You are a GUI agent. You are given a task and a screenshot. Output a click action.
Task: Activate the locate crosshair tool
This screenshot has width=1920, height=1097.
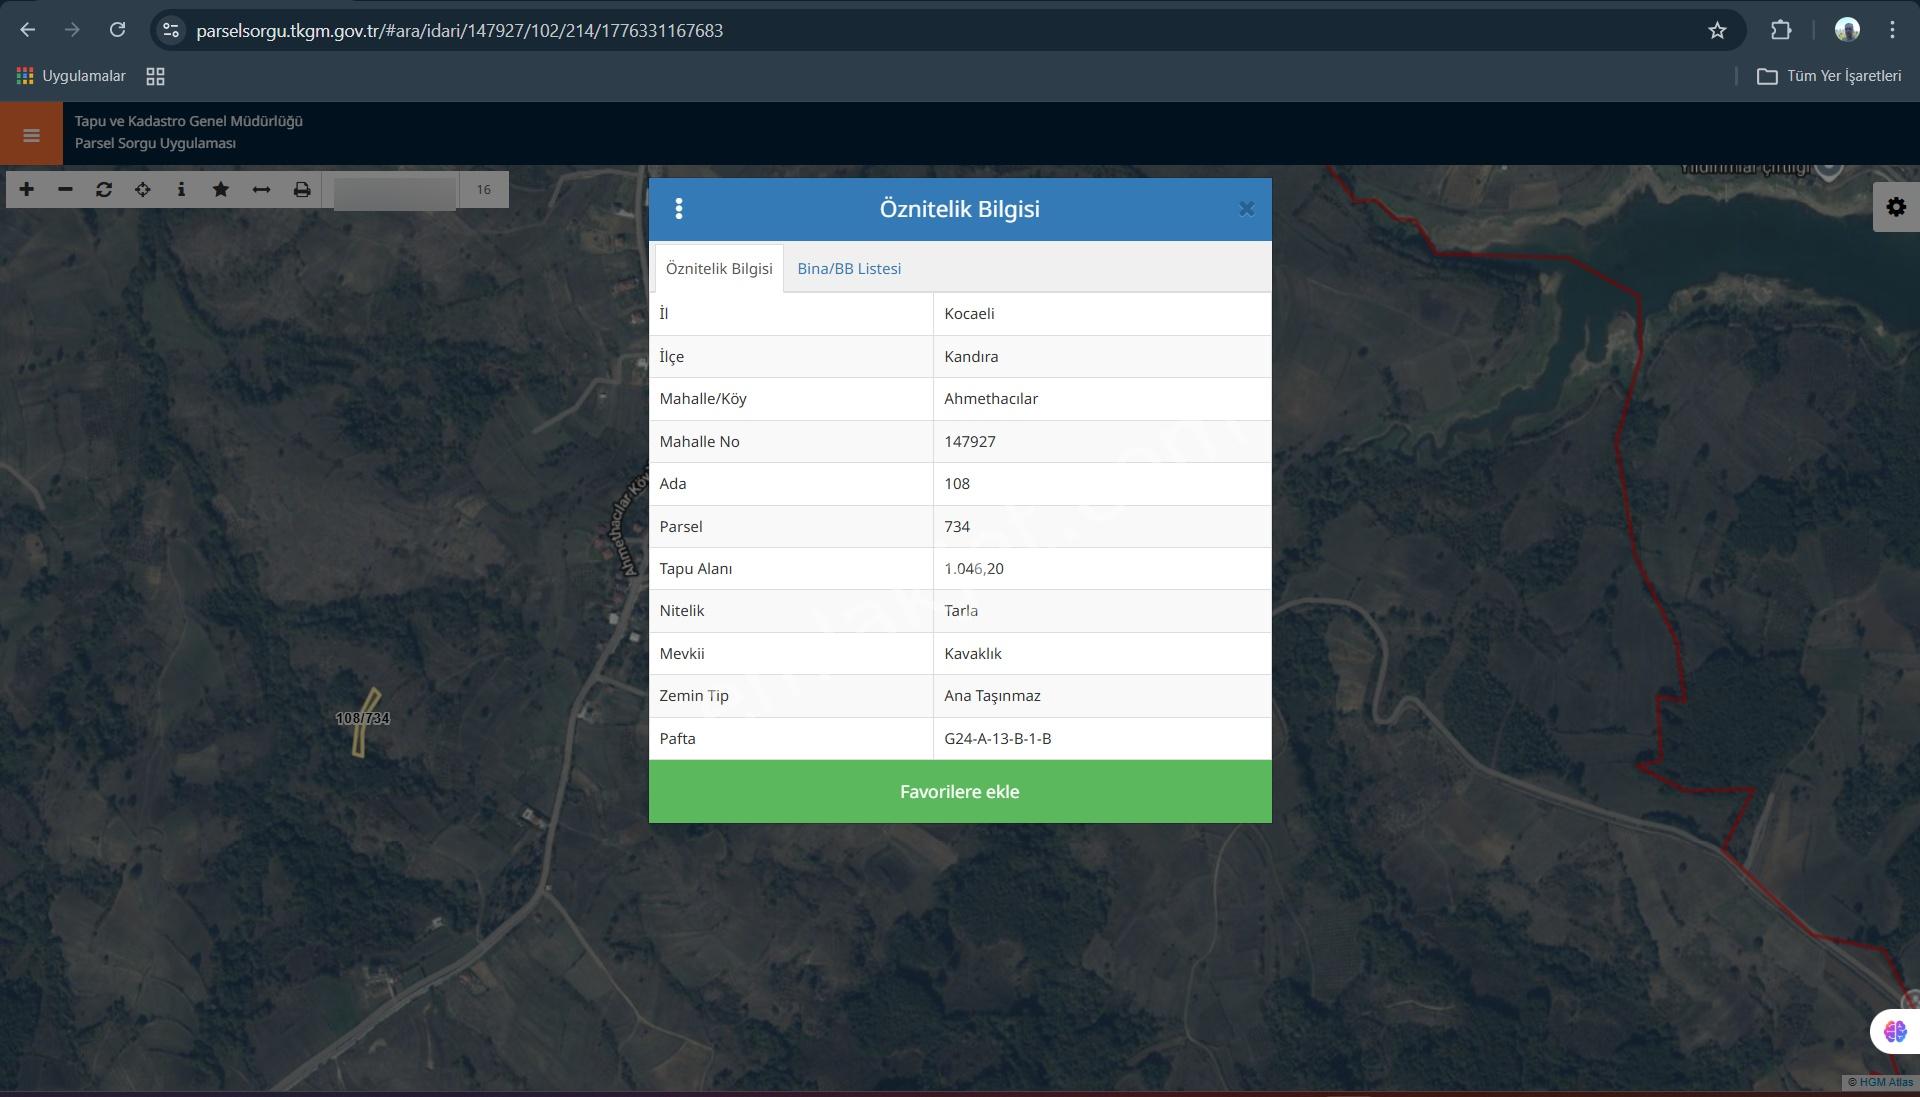click(x=143, y=190)
